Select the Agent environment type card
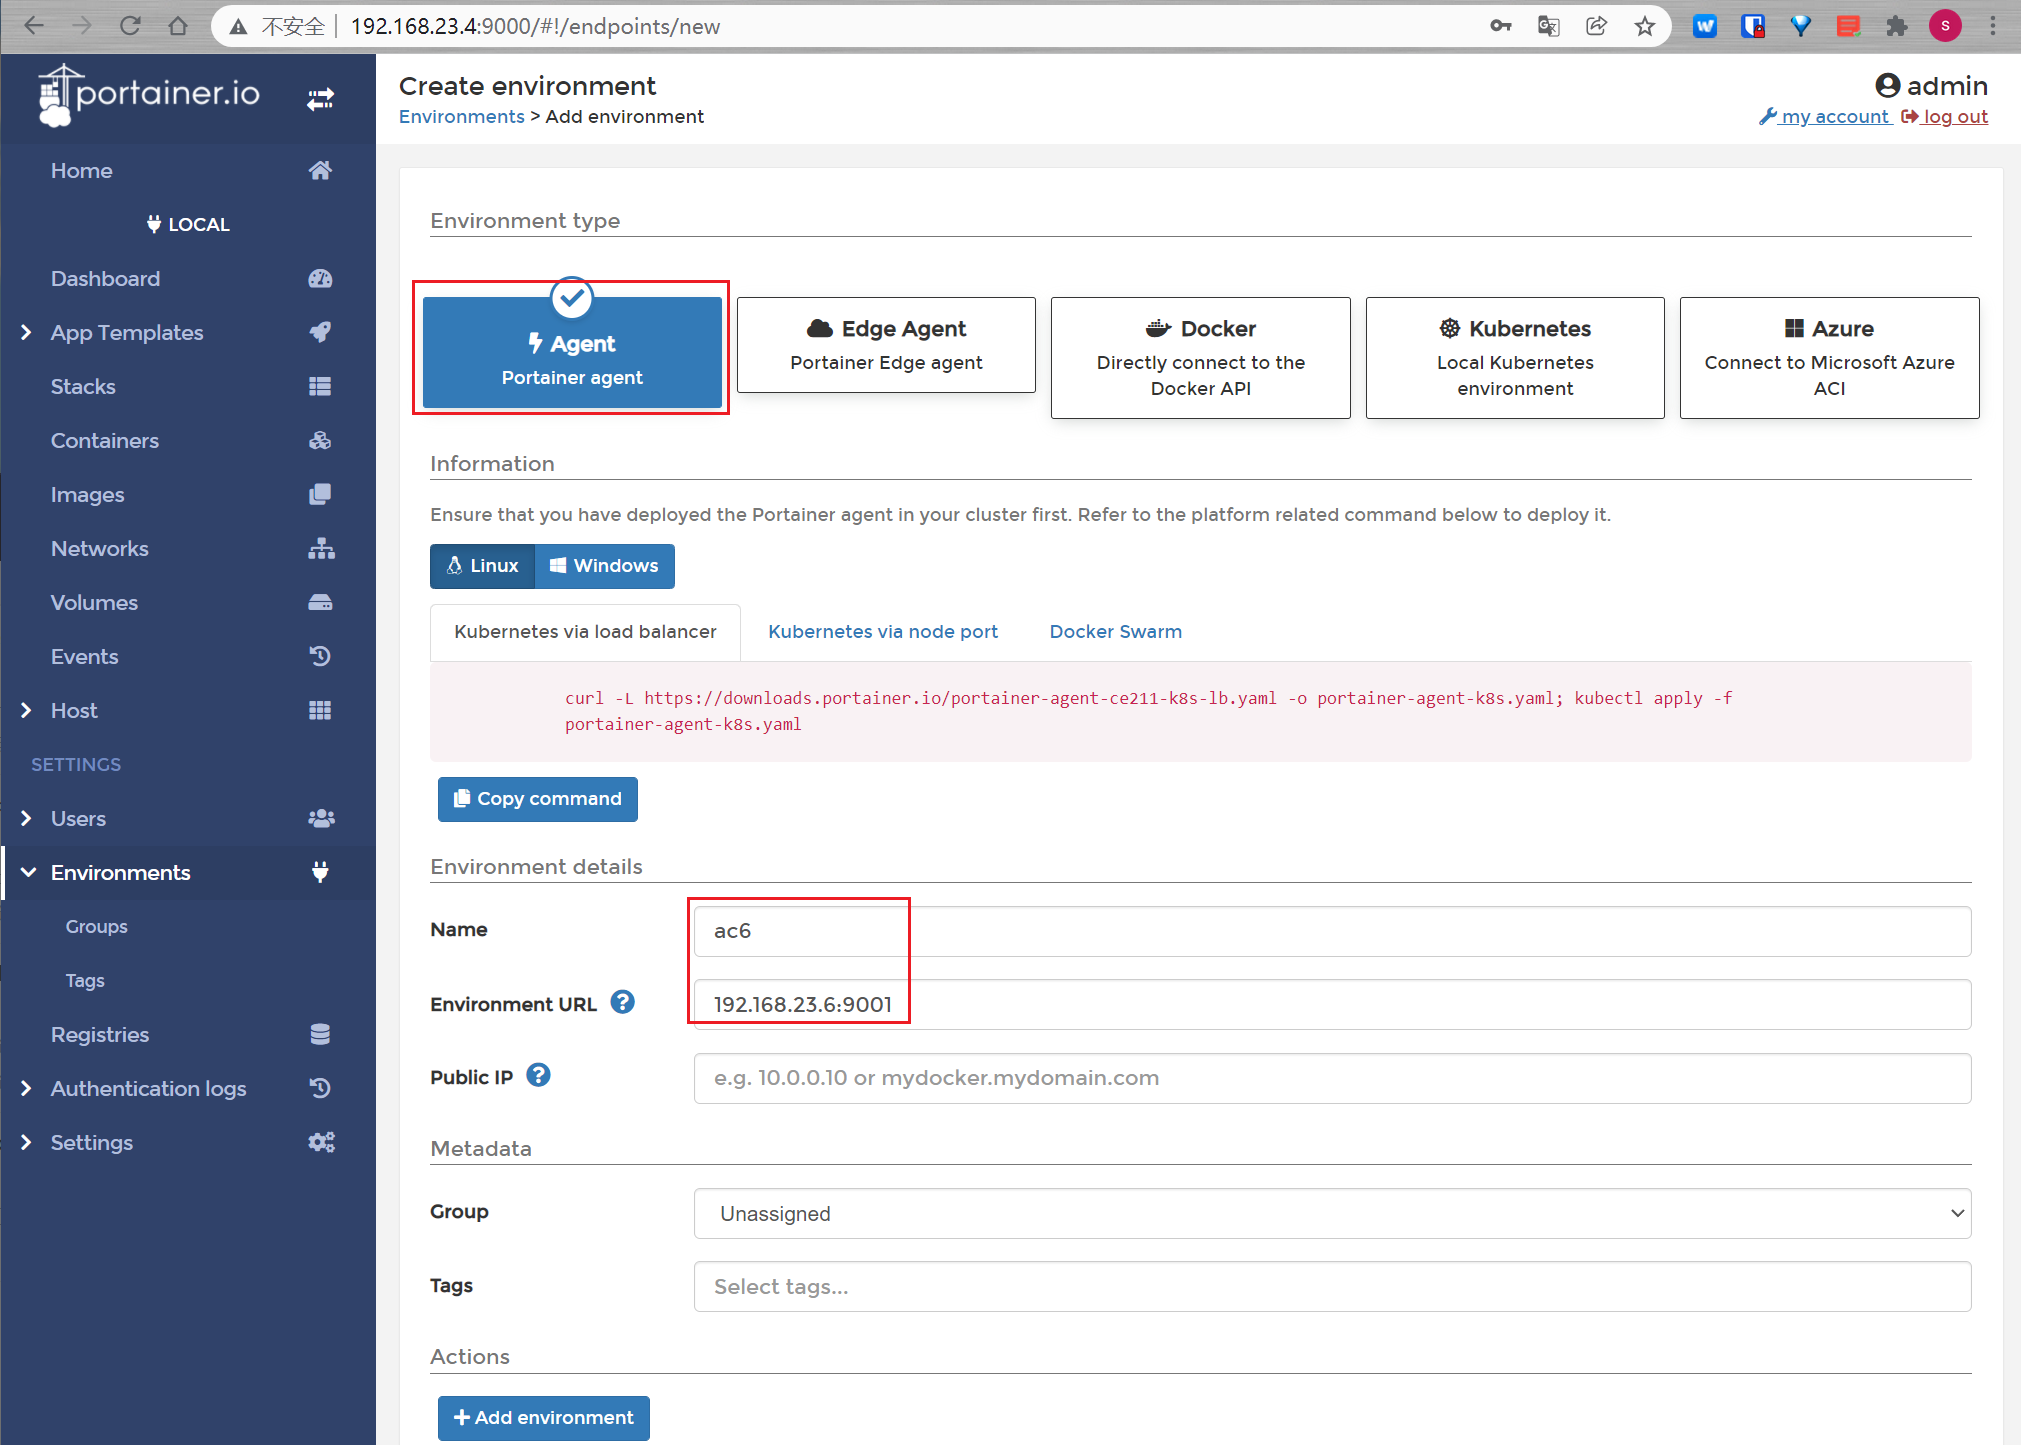 [572, 352]
